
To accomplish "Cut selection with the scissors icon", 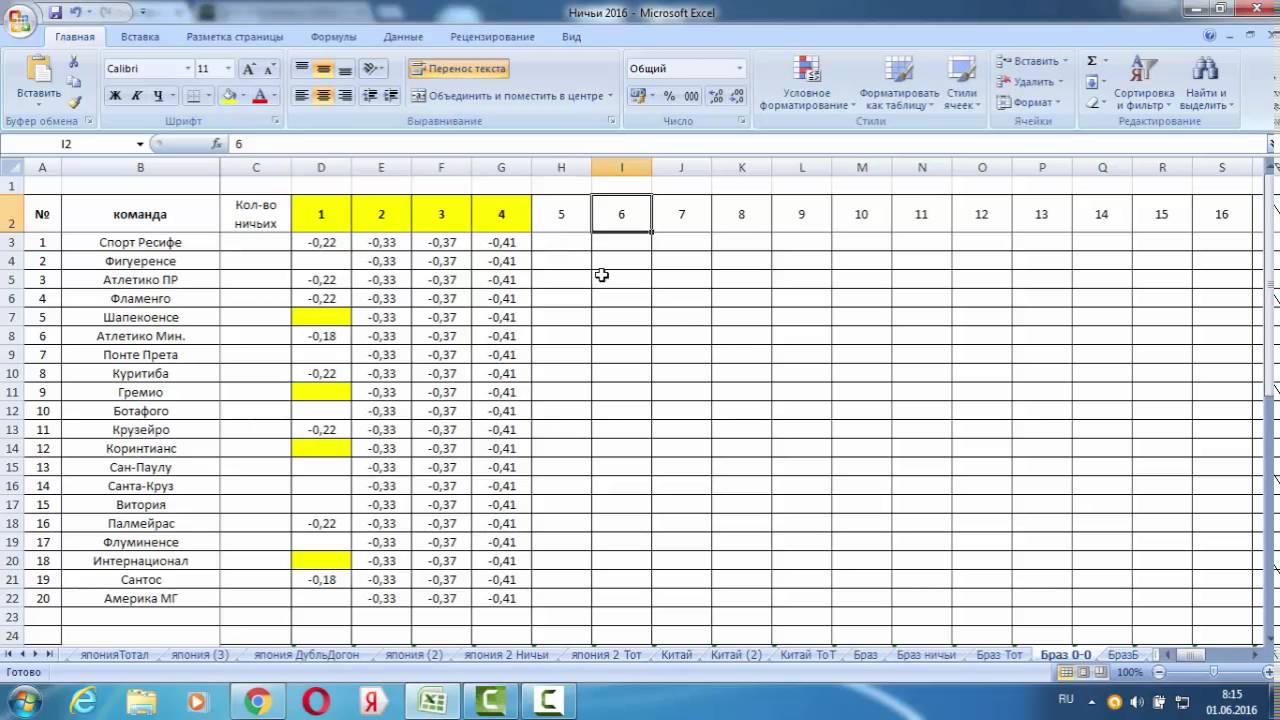I will click(x=74, y=62).
